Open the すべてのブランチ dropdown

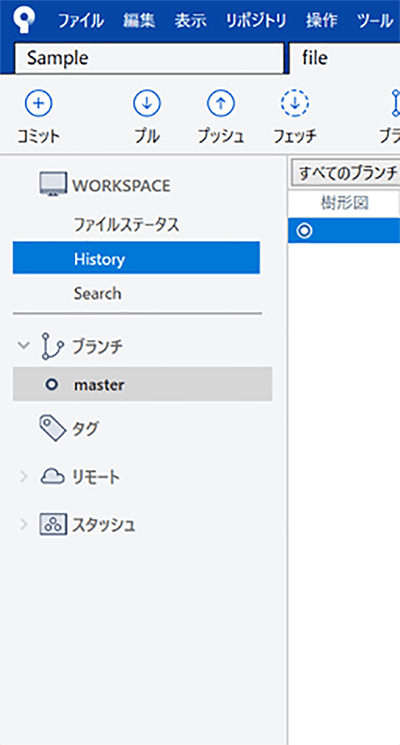[344, 174]
